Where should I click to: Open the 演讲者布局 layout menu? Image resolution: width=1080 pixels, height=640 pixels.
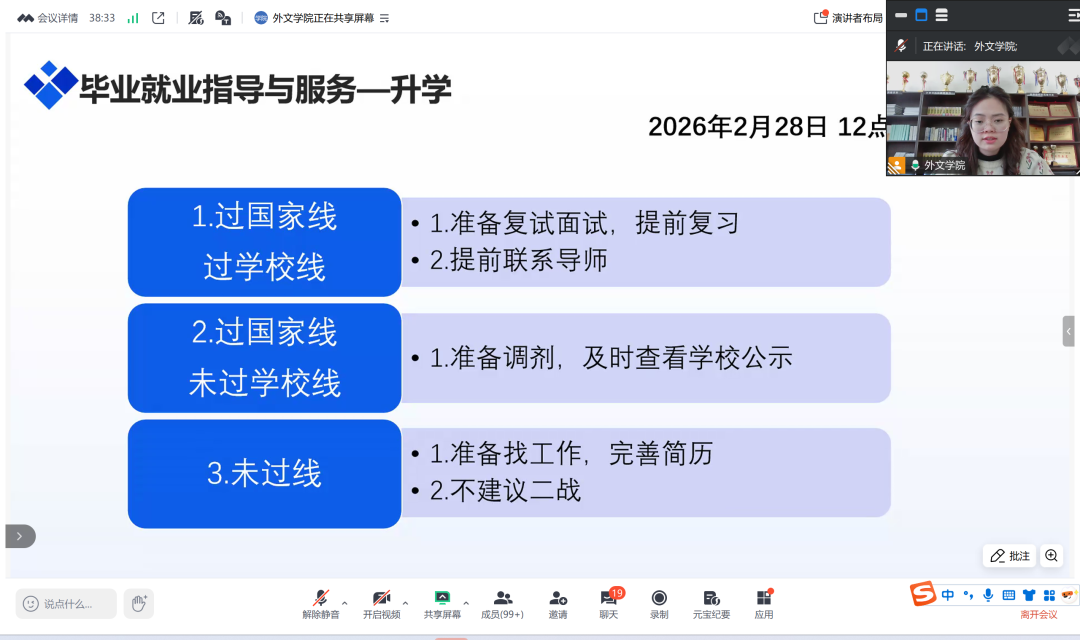[849, 18]
